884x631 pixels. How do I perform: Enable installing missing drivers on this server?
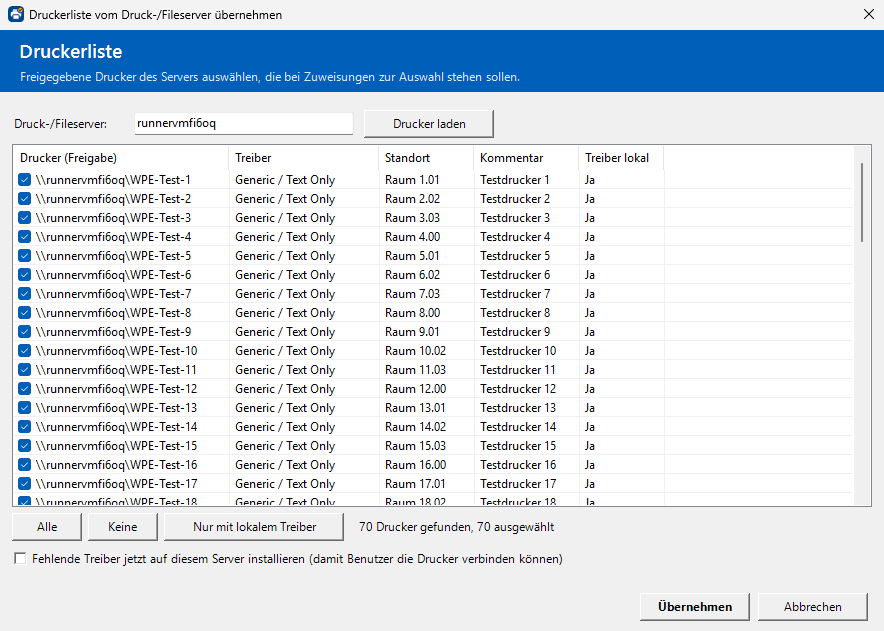pyautogui.click(x=20, y=559)
